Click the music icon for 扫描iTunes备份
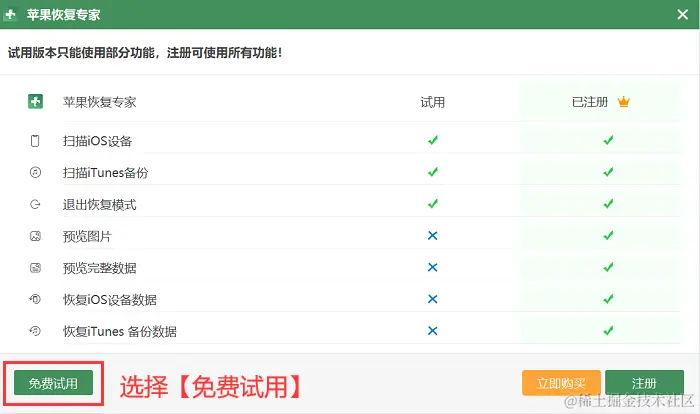 tap(35, 172)
